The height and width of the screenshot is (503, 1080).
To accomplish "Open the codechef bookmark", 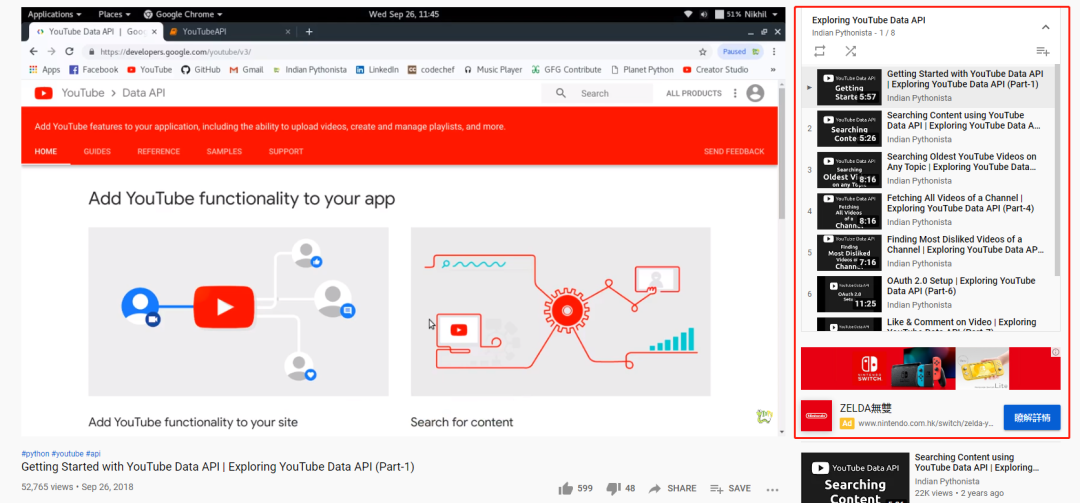I will 430,70.
